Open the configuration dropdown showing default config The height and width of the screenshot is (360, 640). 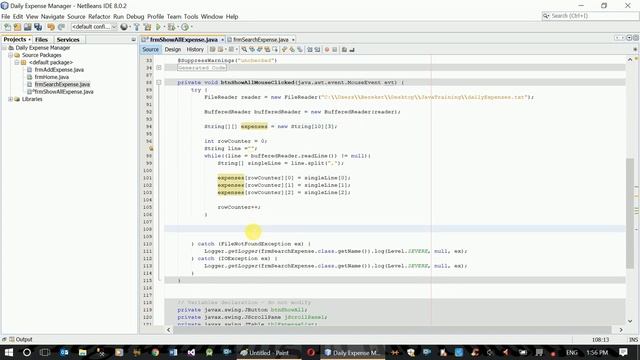tap(94, 27)
